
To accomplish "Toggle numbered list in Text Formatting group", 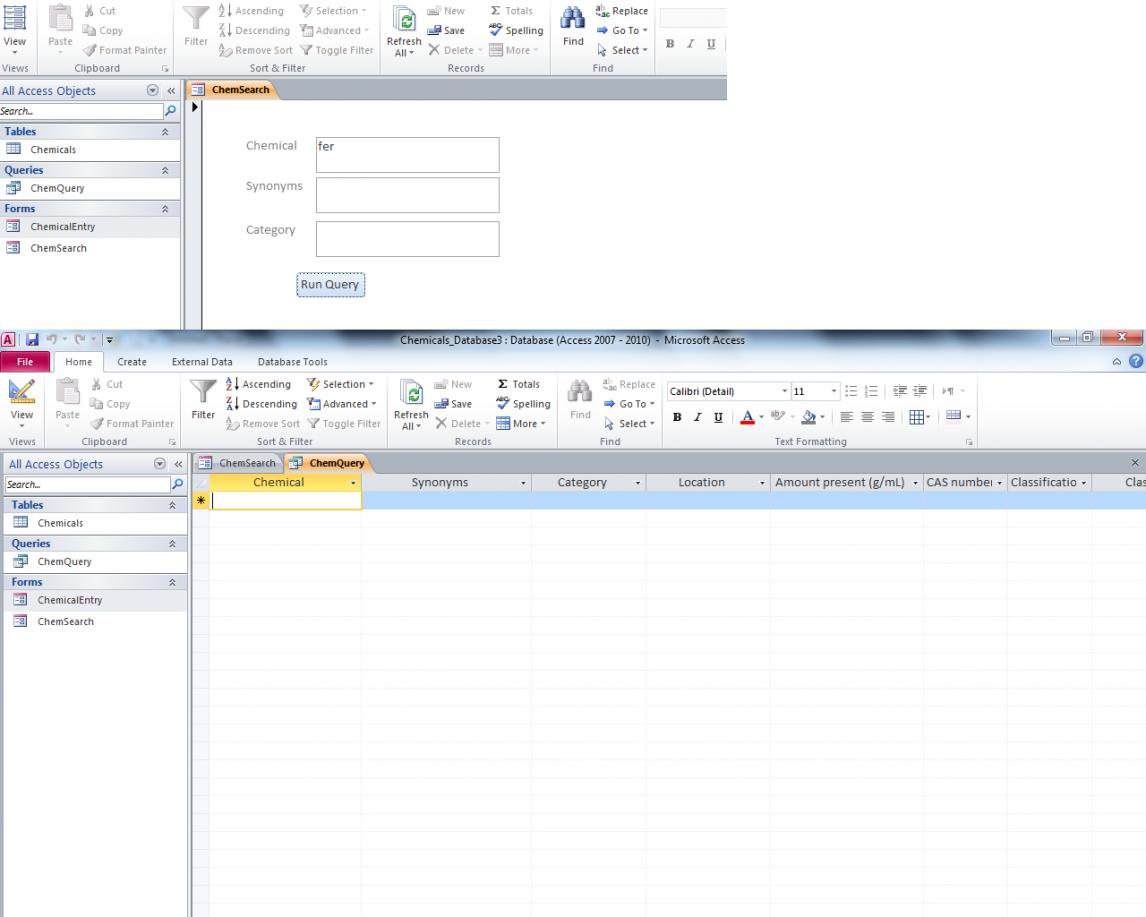I will click(x=870, y=392).
